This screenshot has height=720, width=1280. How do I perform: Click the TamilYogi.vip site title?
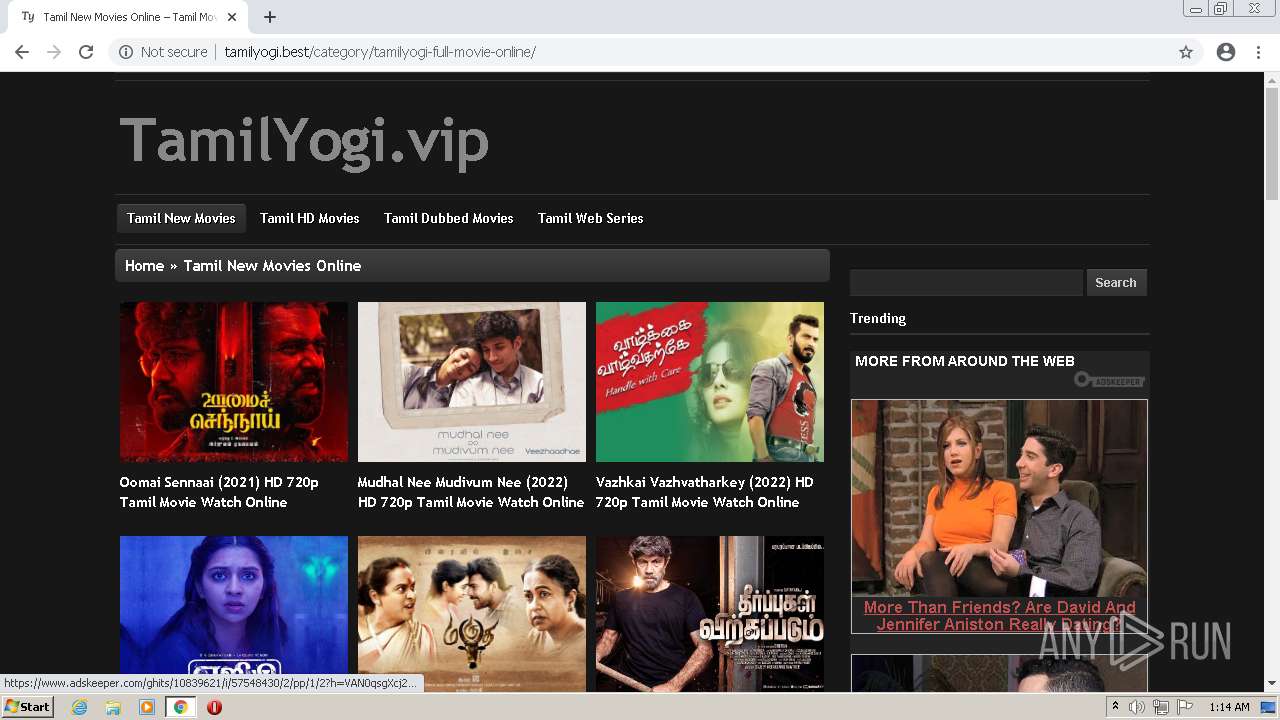(304, 140)
